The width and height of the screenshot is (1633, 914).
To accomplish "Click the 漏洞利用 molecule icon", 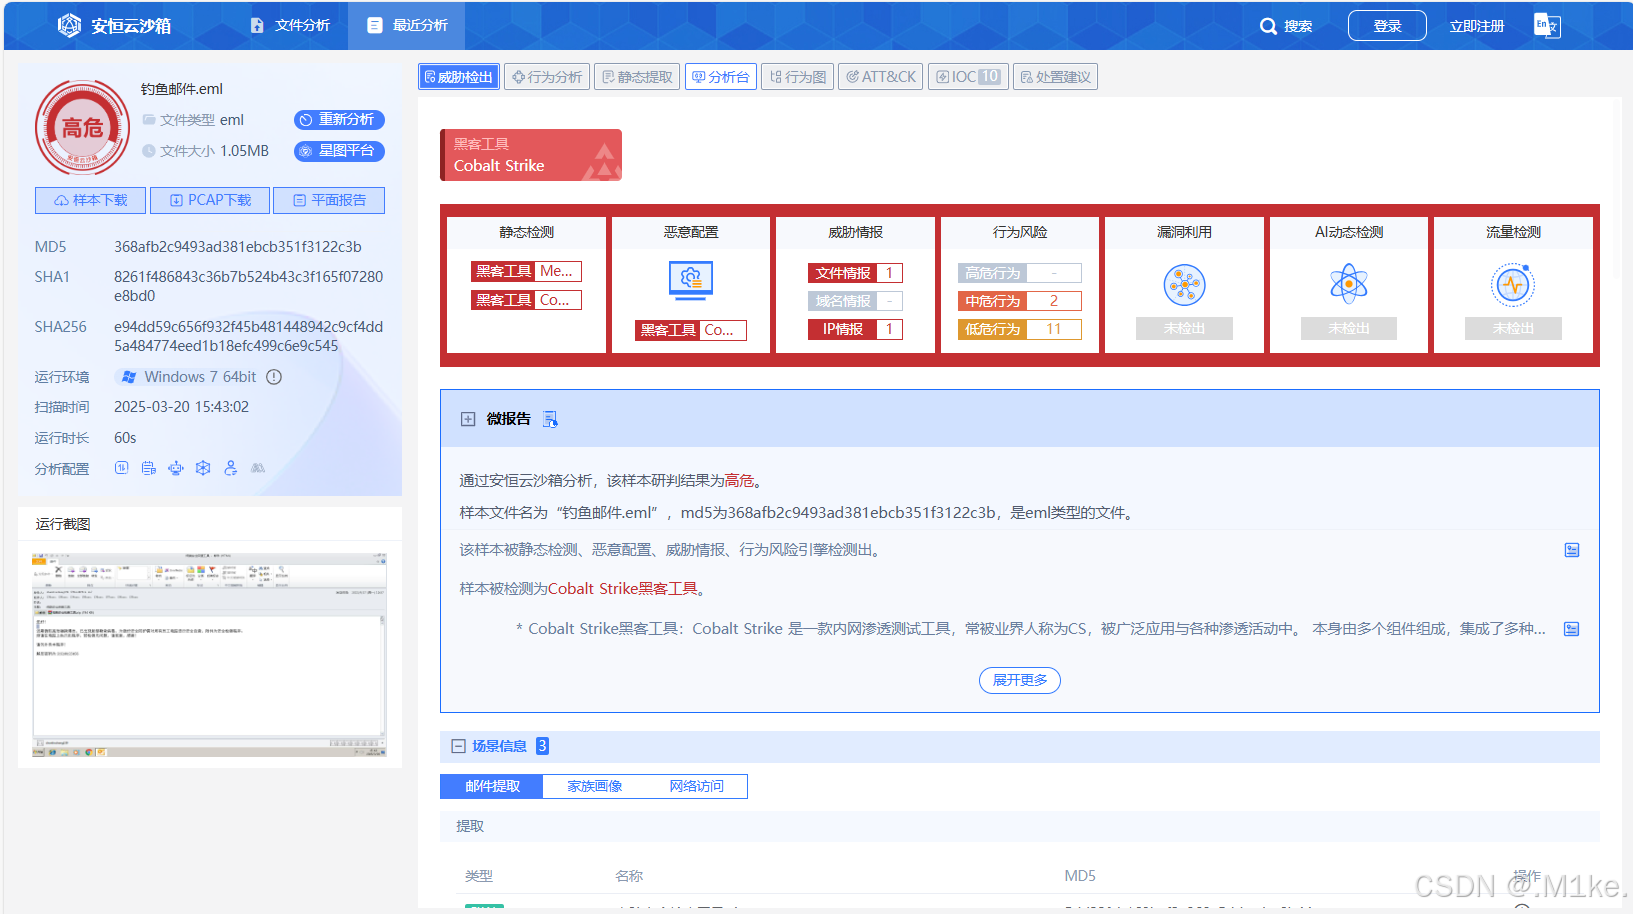I will point(1185,285).
